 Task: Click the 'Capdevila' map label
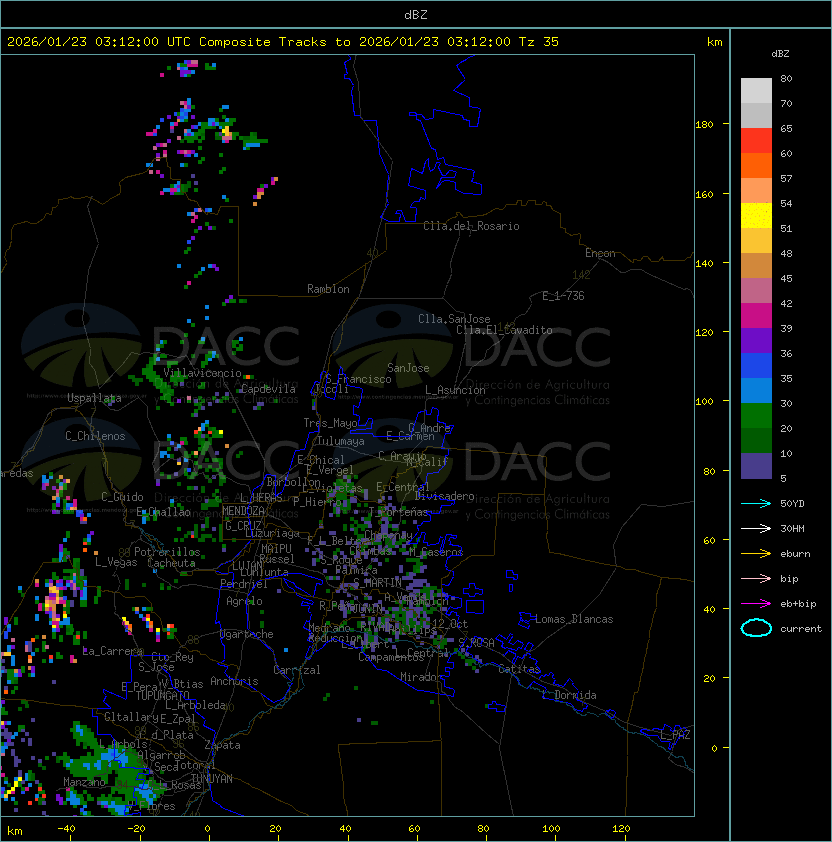[x=268, y=389]
